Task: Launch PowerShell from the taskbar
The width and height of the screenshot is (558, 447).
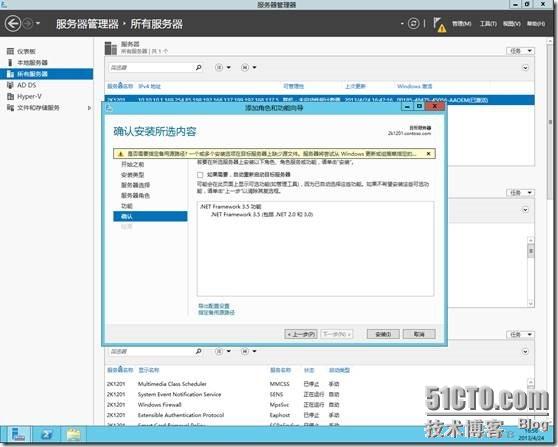Action: coord(47,435)
